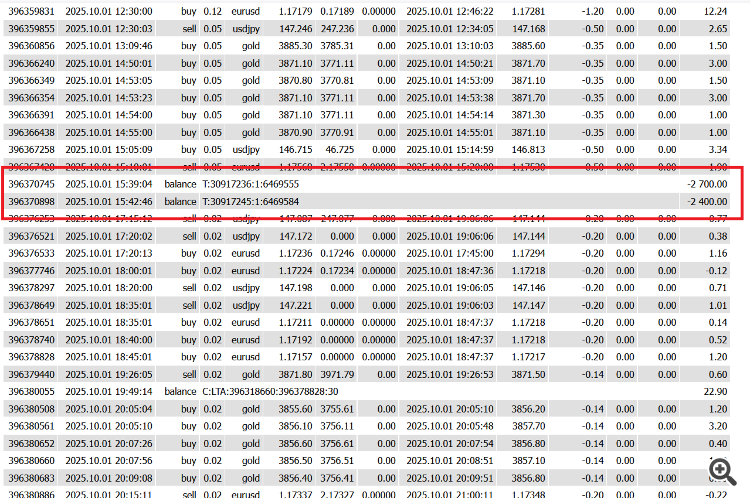Click the 2.65 profit value
This screenshot has width=750, height=498.
coord(718,29)
